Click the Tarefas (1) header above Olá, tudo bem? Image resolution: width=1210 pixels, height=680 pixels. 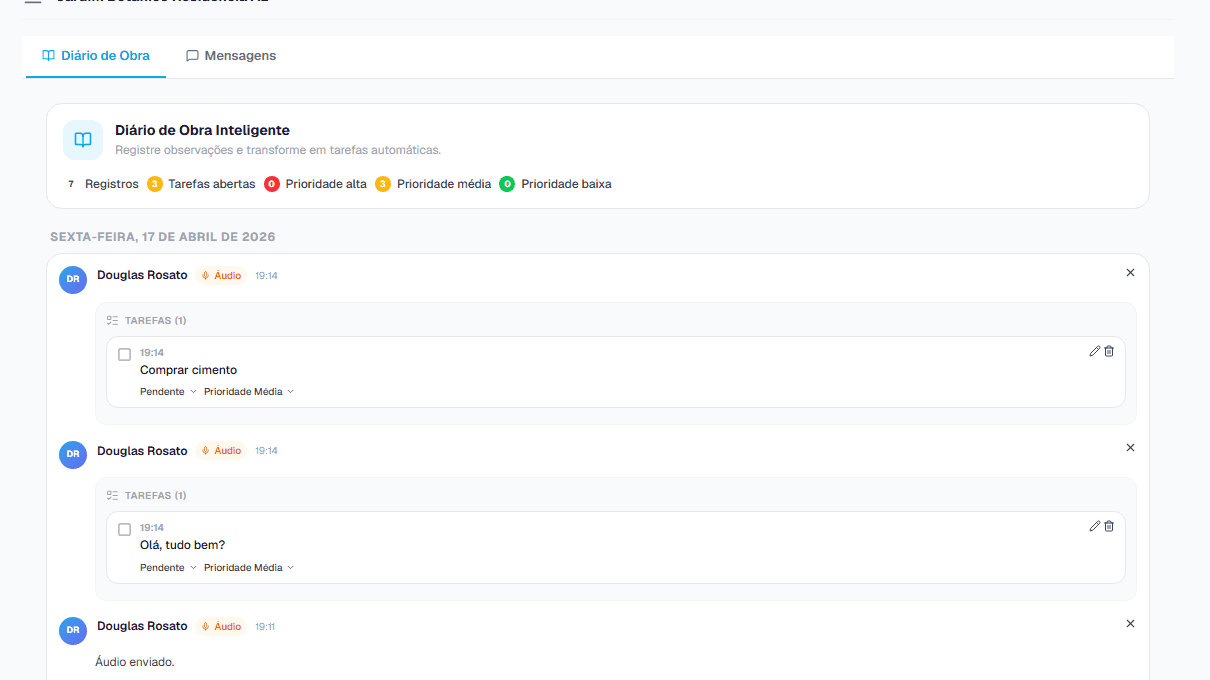pos(146,495)
